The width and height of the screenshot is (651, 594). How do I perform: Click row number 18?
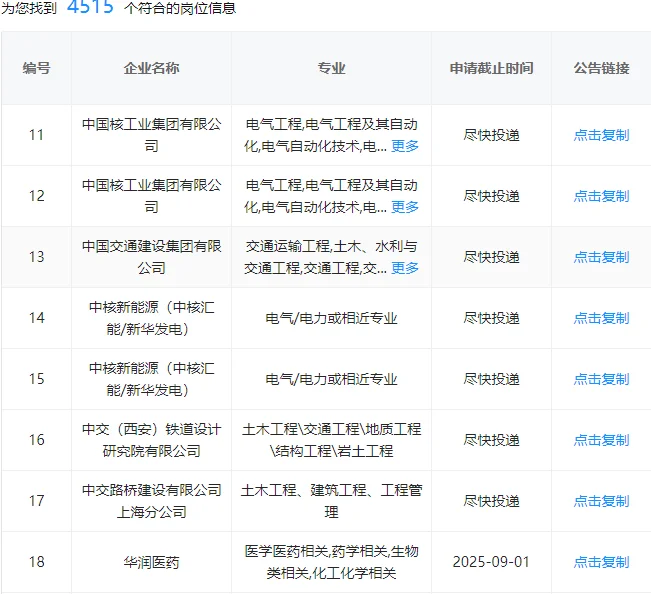coord(37,562)
